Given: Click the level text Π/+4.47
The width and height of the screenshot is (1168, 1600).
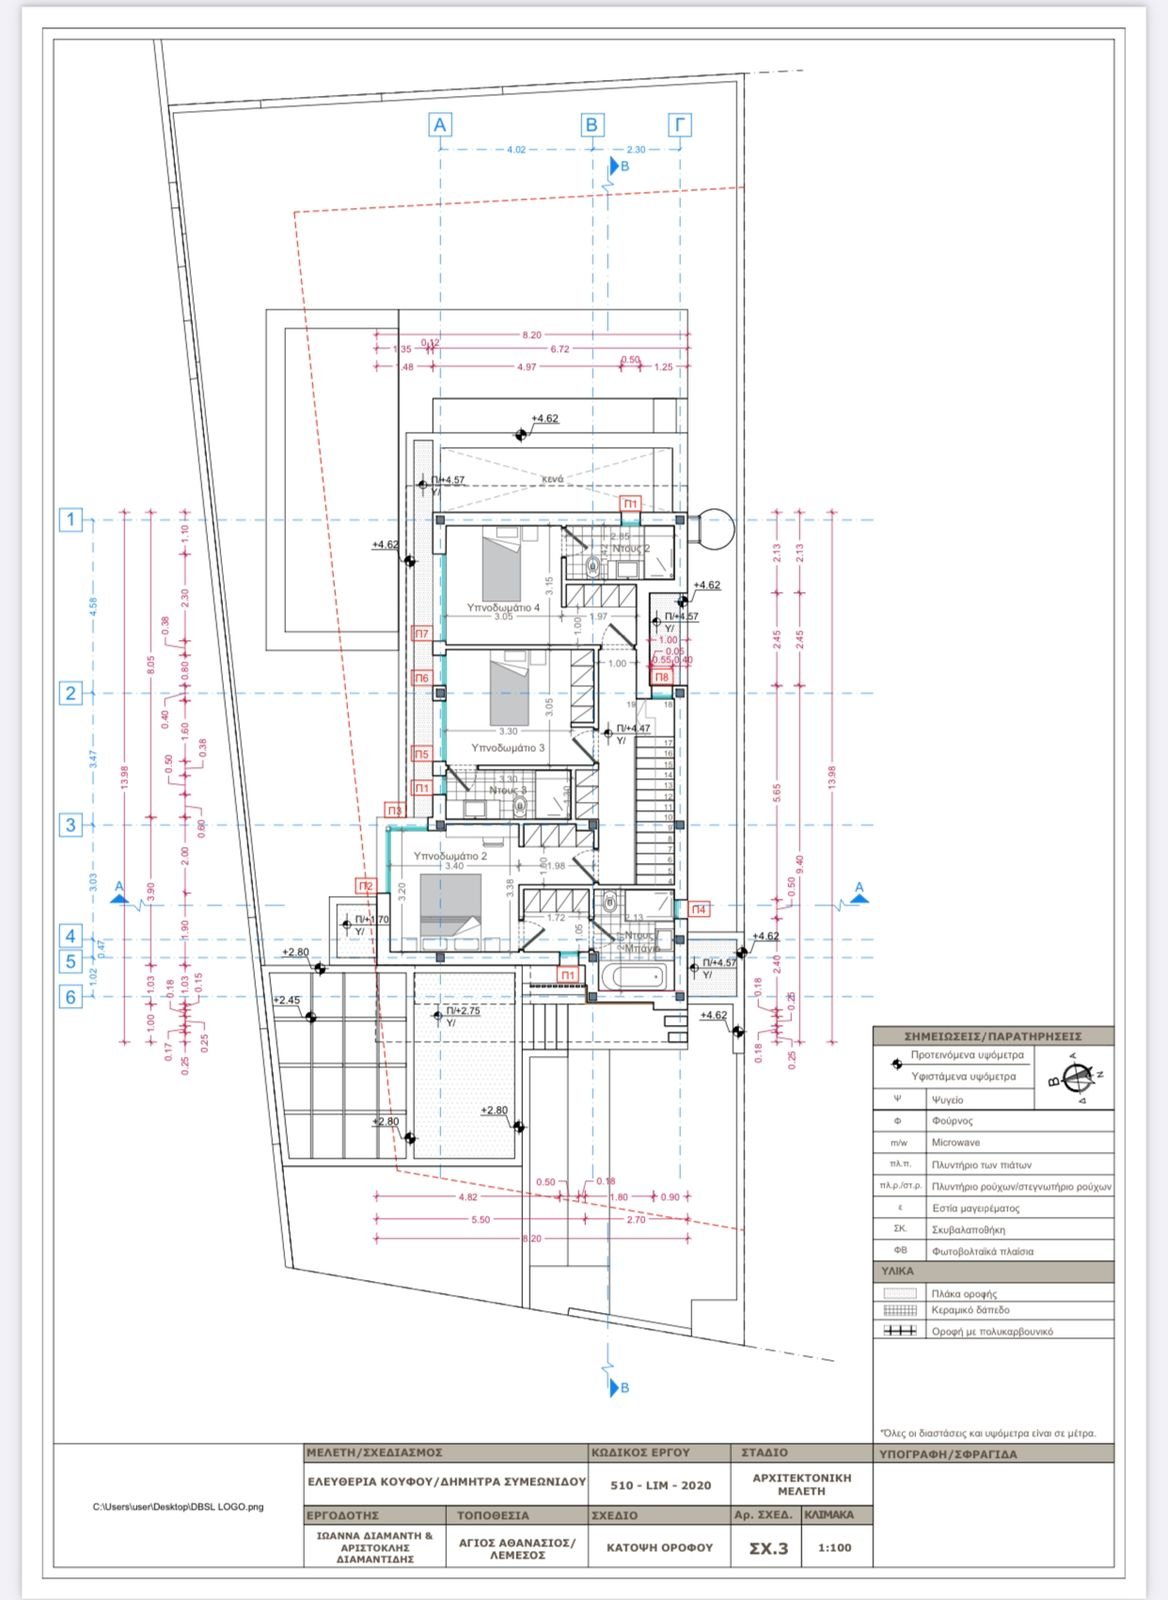Looking at the screenshot, I should [x=633, y=728].
